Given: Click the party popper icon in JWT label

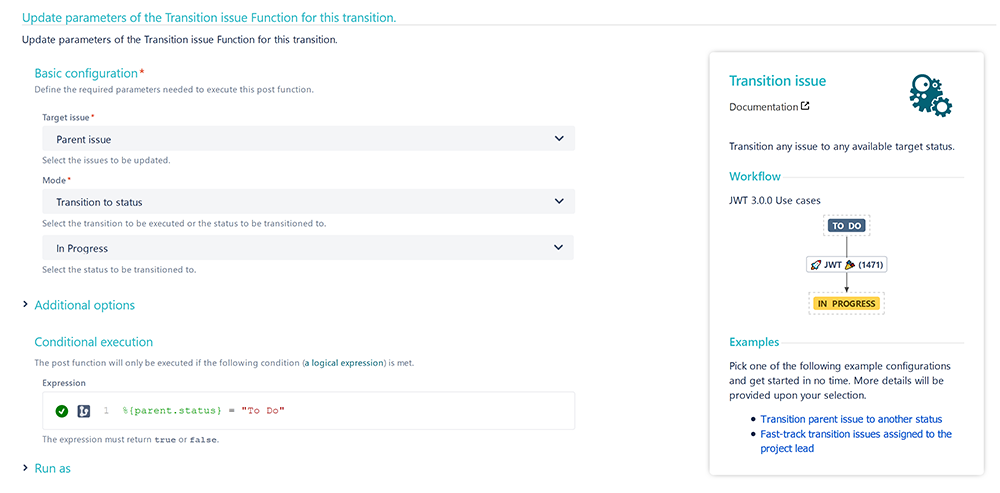Looking at the screenshot, I should coord(849,265).
